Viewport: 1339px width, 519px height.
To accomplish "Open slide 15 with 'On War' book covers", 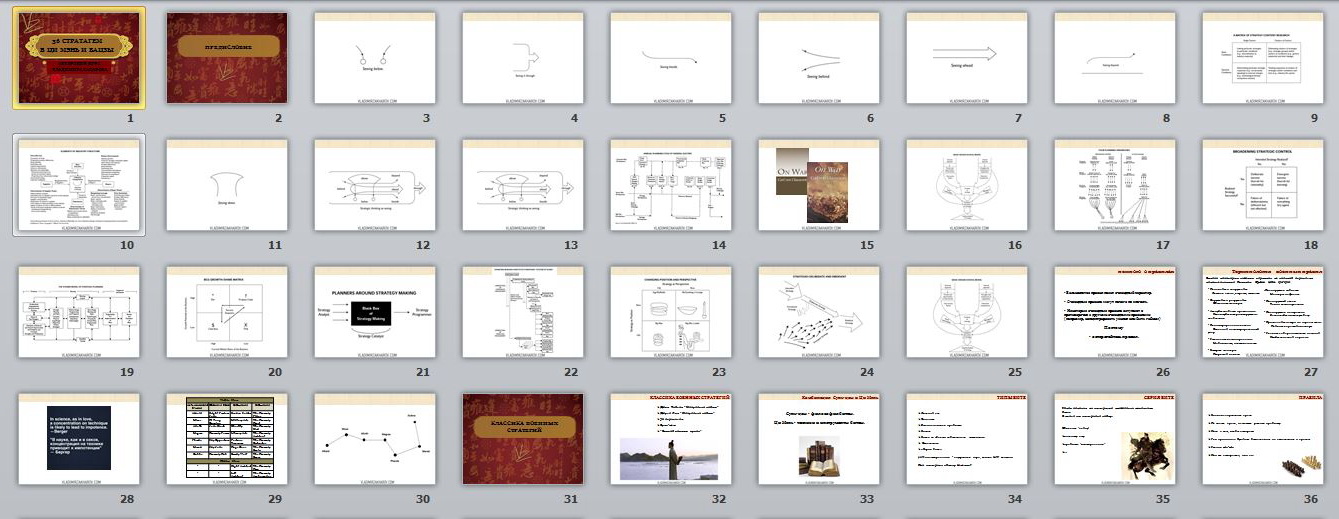I will tap(819, 185).
